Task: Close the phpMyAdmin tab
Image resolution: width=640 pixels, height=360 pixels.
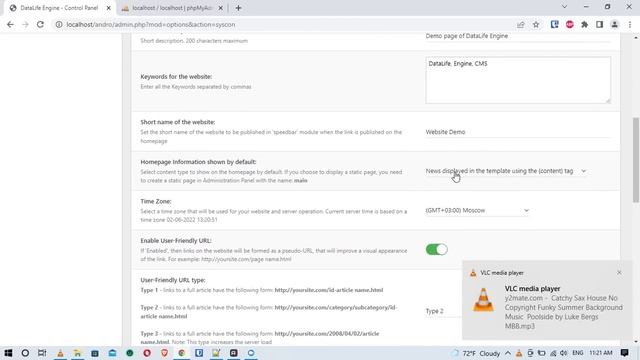Action: point(220,8)
